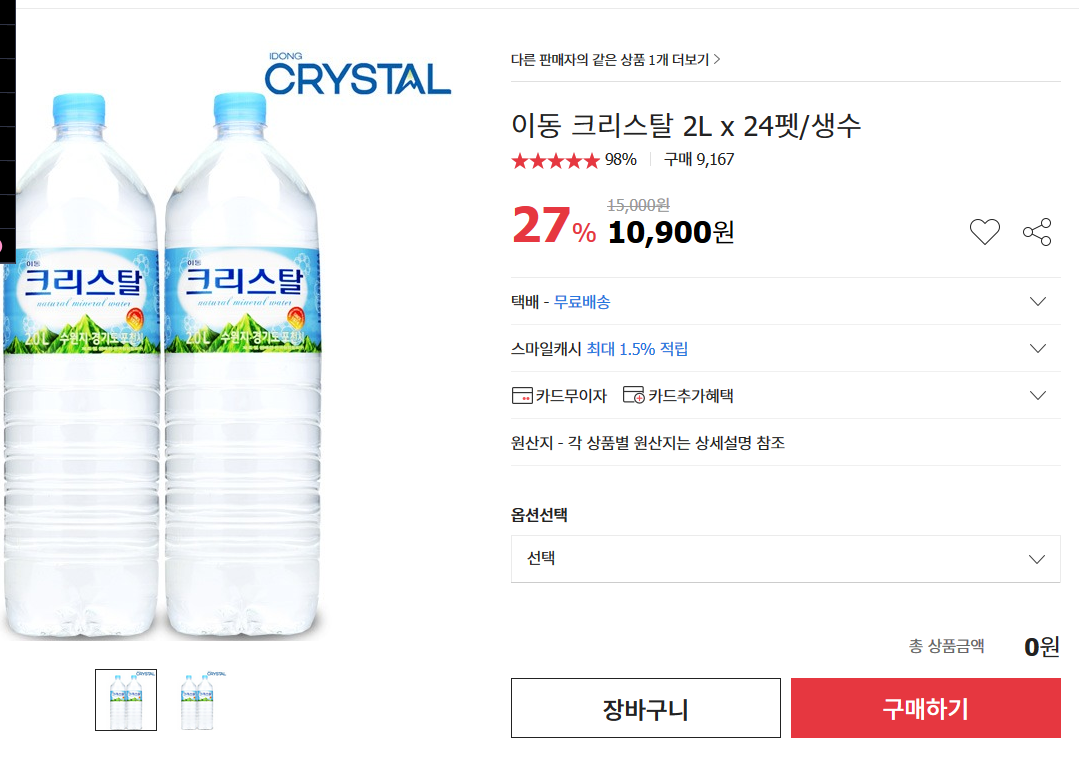Expand the card benefits row chevron
Screen dimensions: 1079x766
1037,395
